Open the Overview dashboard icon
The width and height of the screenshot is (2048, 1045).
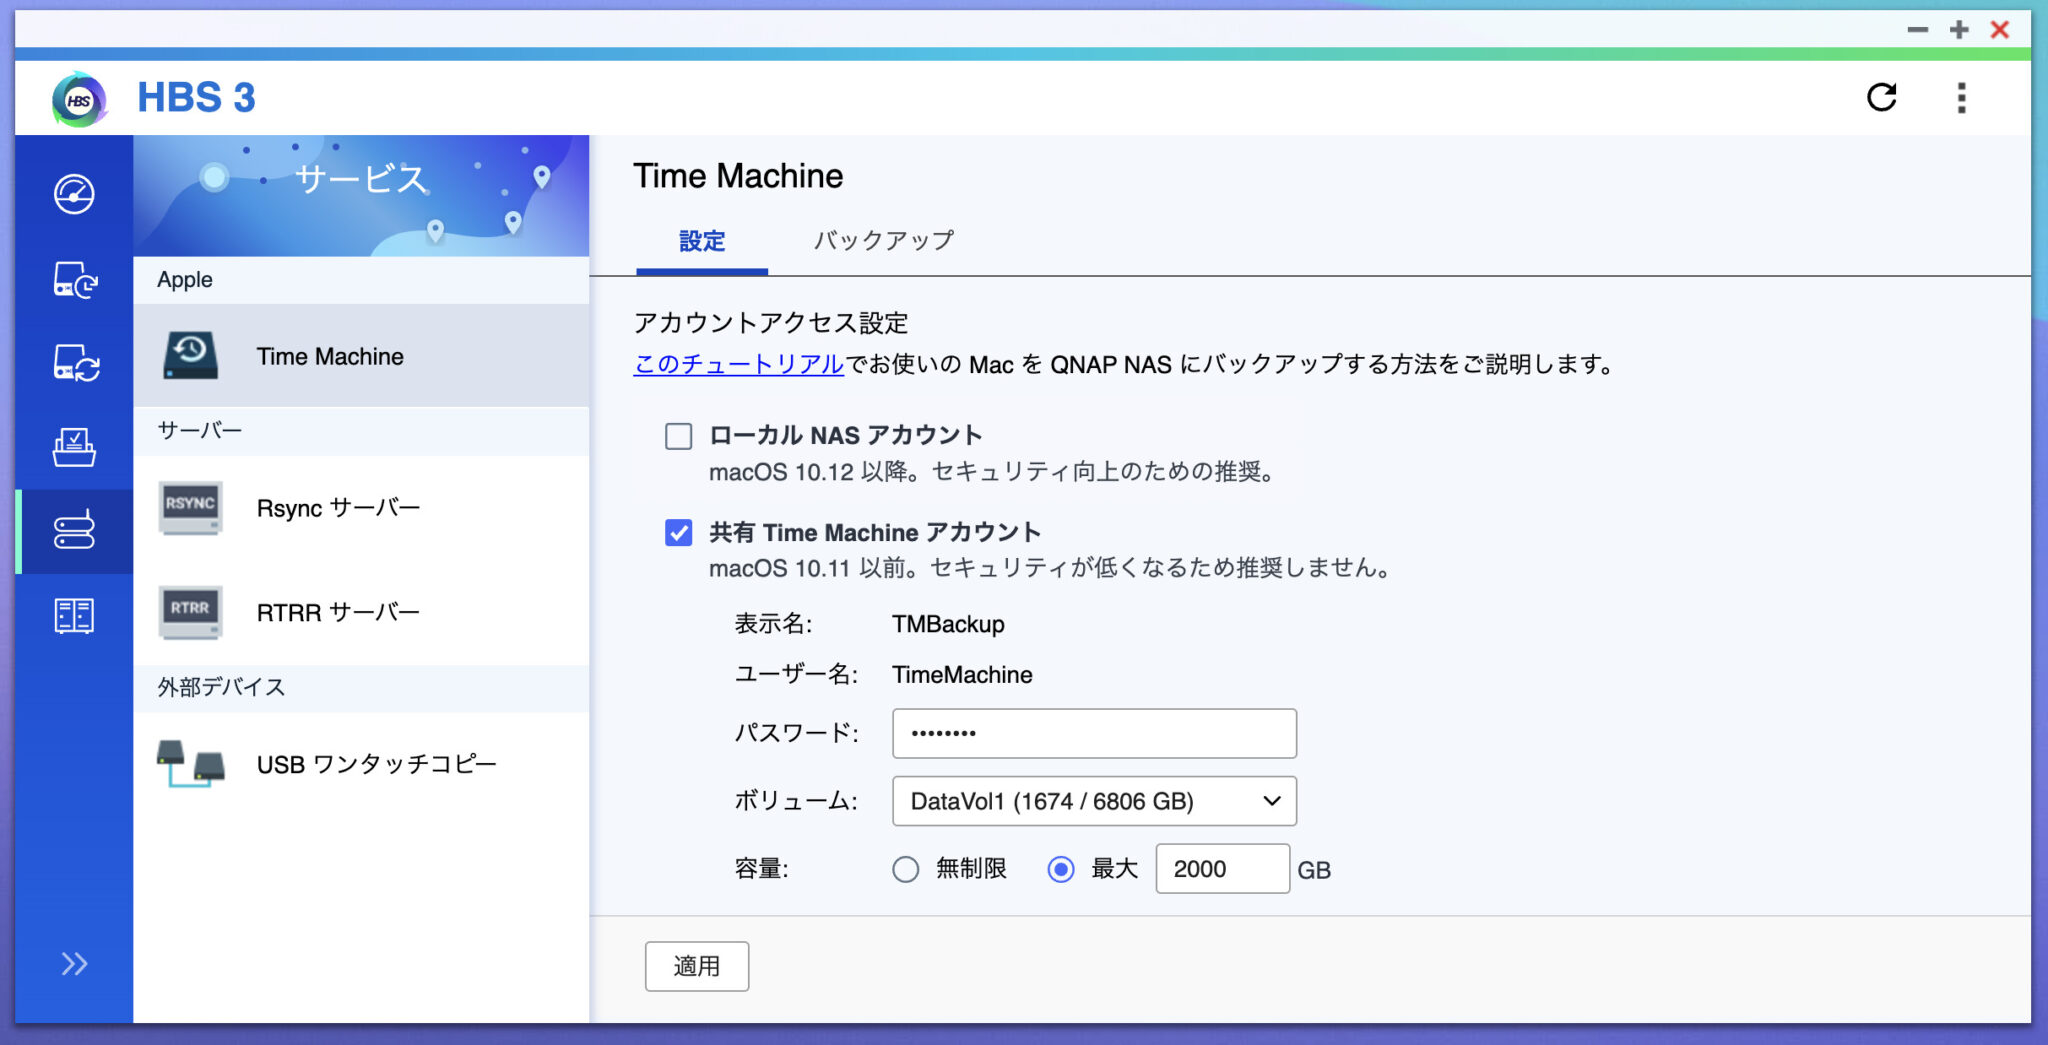(74, 195)
